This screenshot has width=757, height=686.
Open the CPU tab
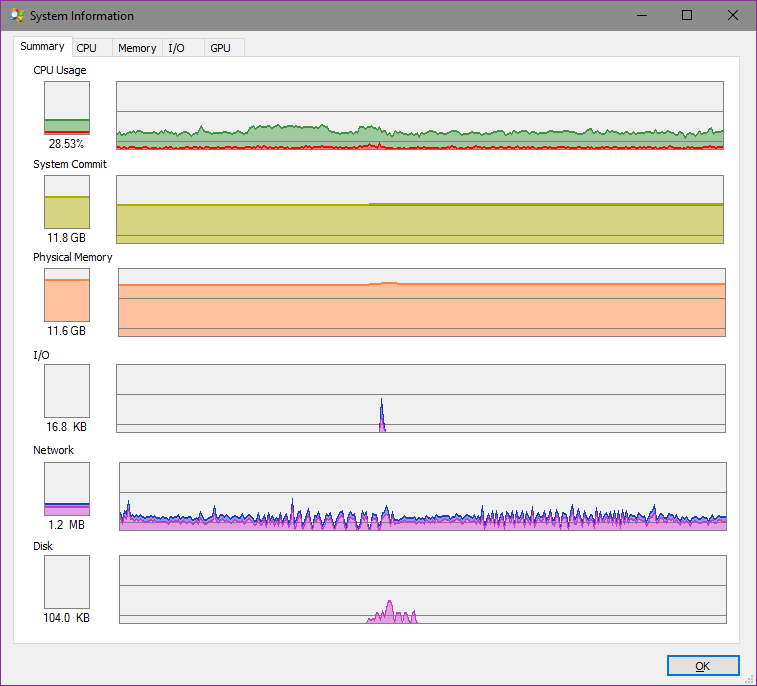(x=87, y=48)
